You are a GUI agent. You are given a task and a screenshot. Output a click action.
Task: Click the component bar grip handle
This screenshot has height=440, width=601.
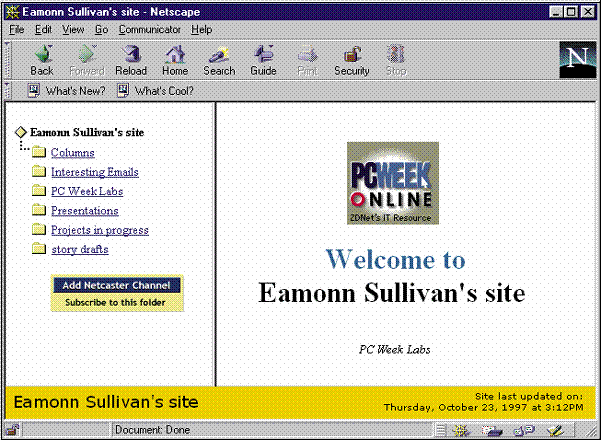click(x=441, y=430)
